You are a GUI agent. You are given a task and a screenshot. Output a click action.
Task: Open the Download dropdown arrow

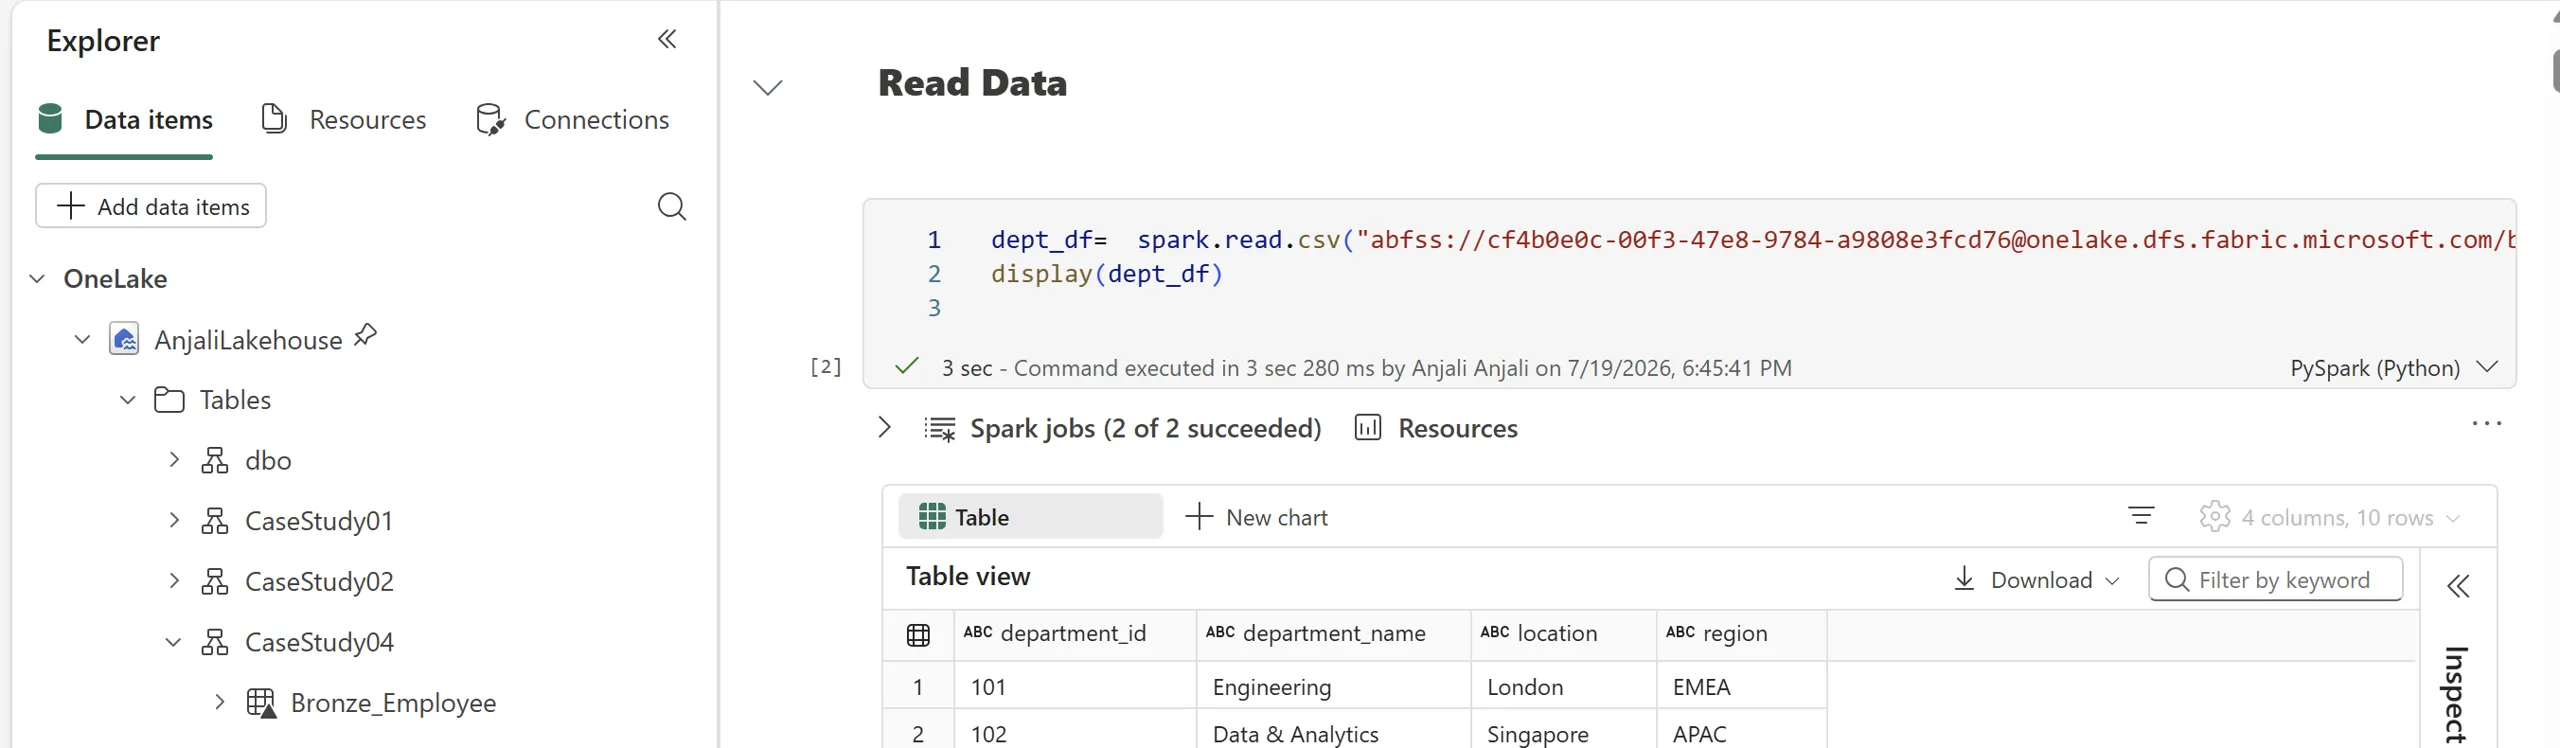point(2111,581)
